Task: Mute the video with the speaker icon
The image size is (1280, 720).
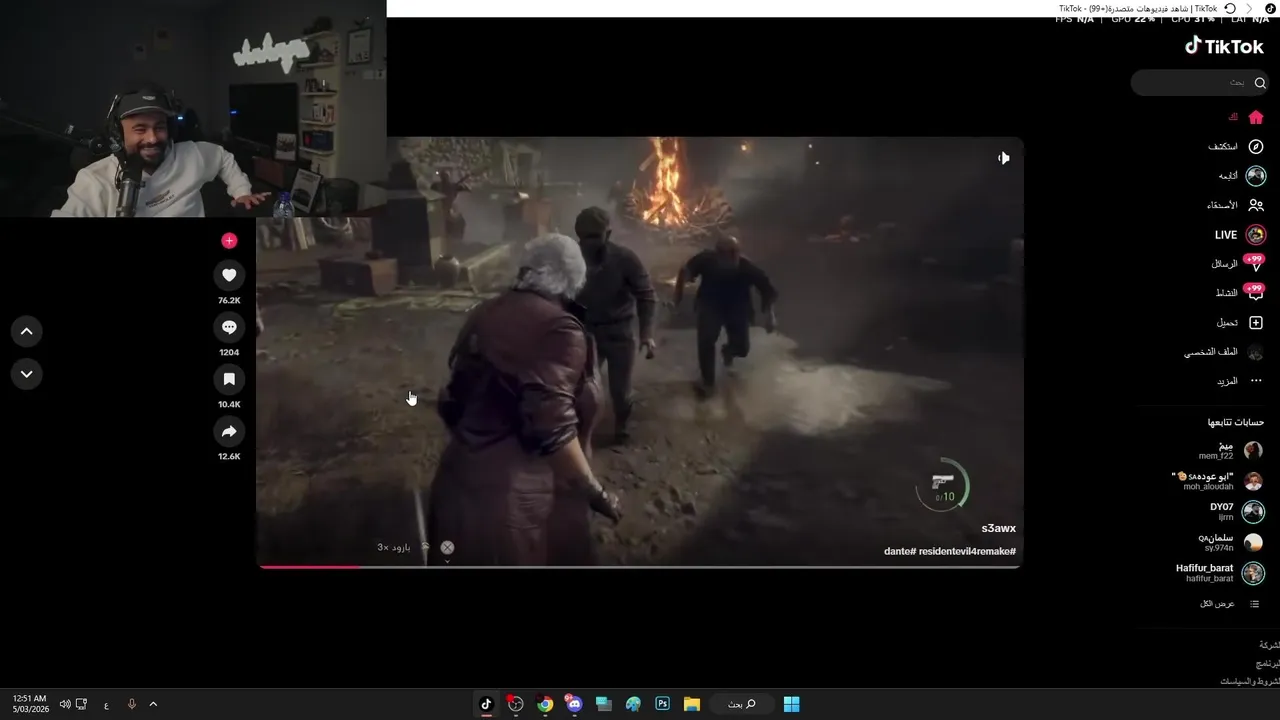Action: [x=1003, y=158]
